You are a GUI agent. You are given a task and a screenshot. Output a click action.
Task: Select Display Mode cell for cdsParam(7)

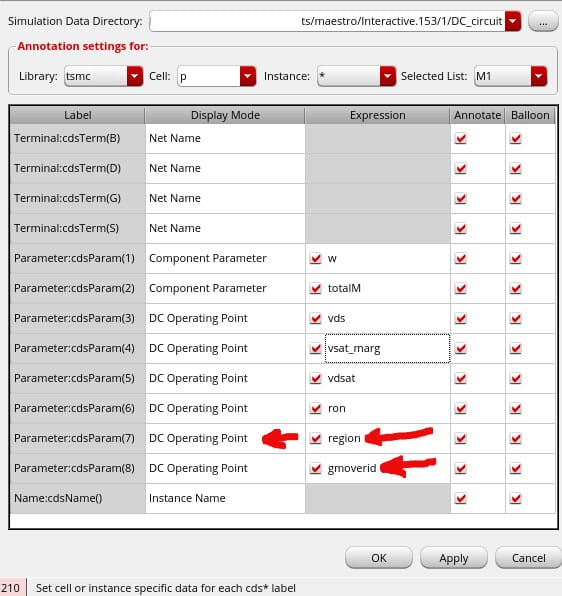tap(225, 438)
